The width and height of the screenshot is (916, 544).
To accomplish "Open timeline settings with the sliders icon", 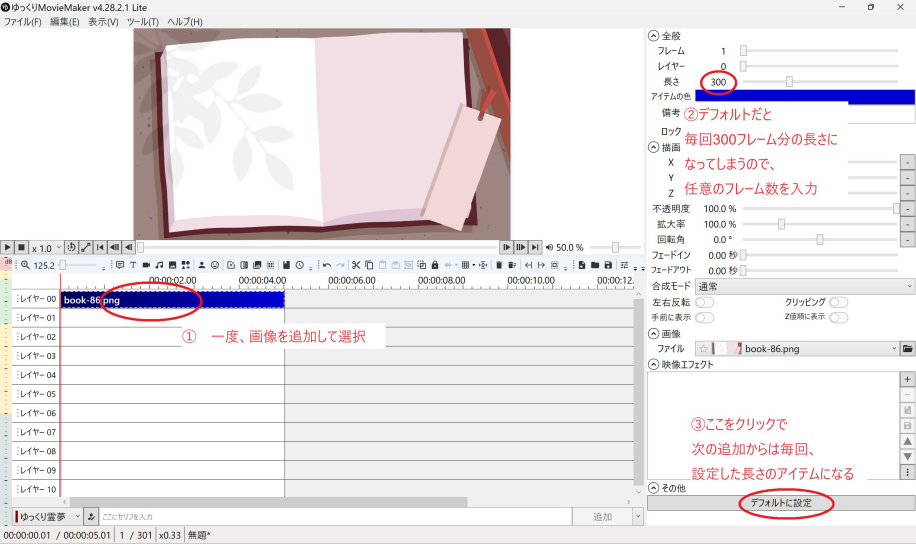I will 624,265.
